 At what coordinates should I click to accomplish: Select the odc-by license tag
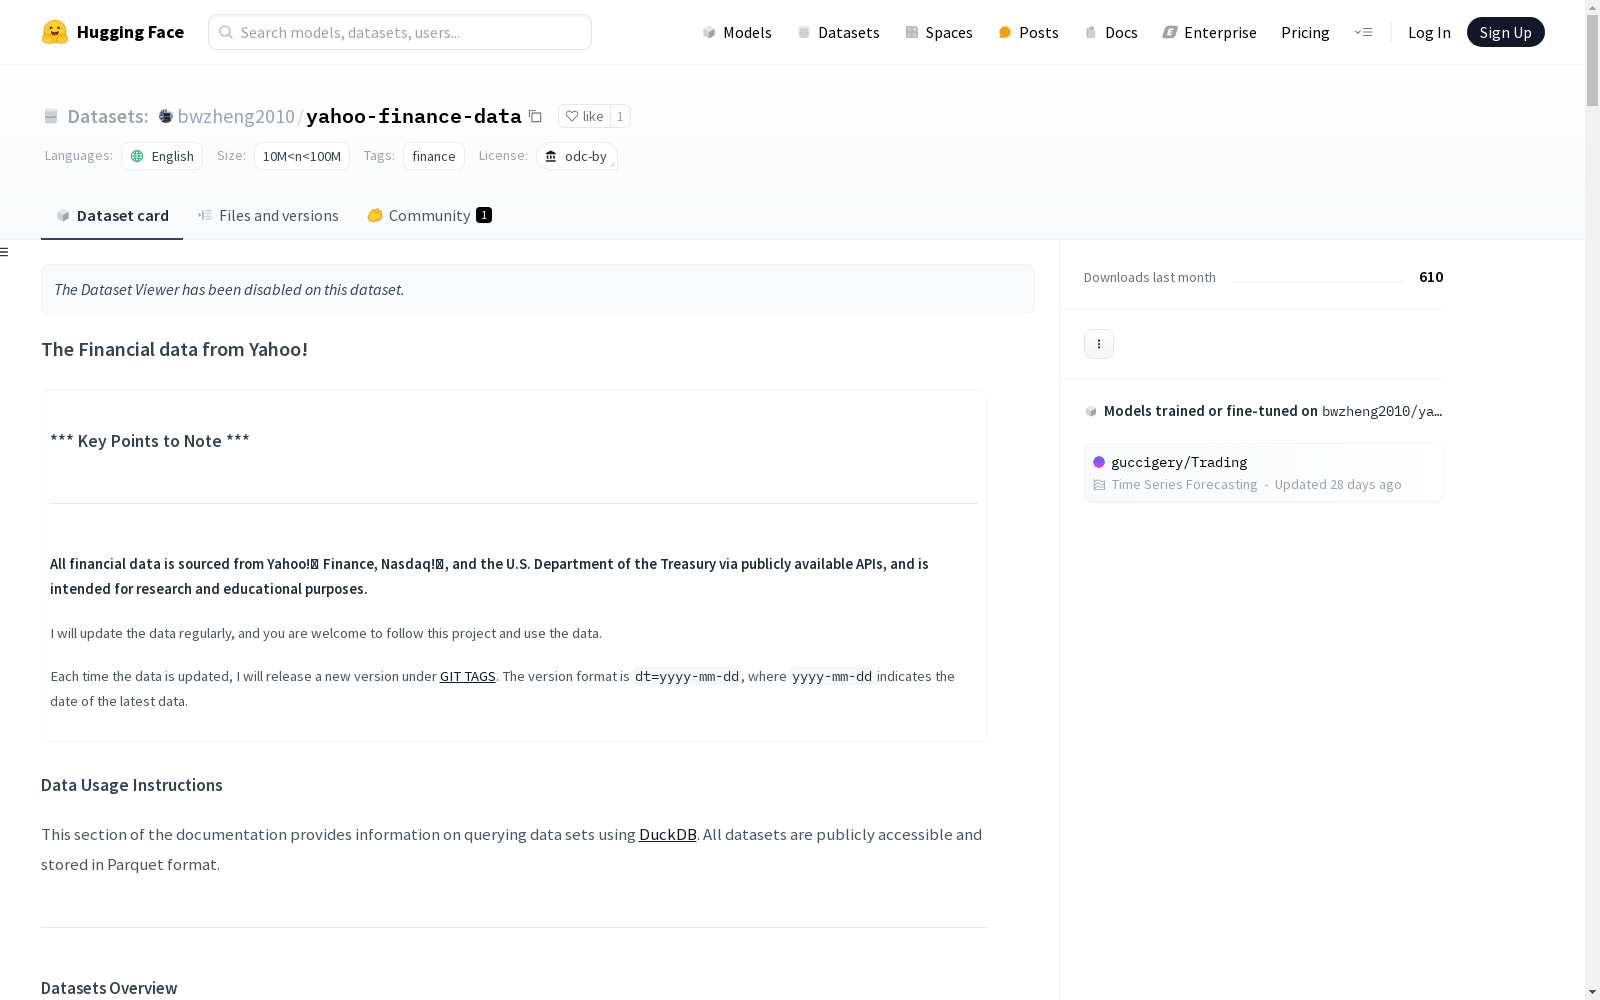pos(576,156)
